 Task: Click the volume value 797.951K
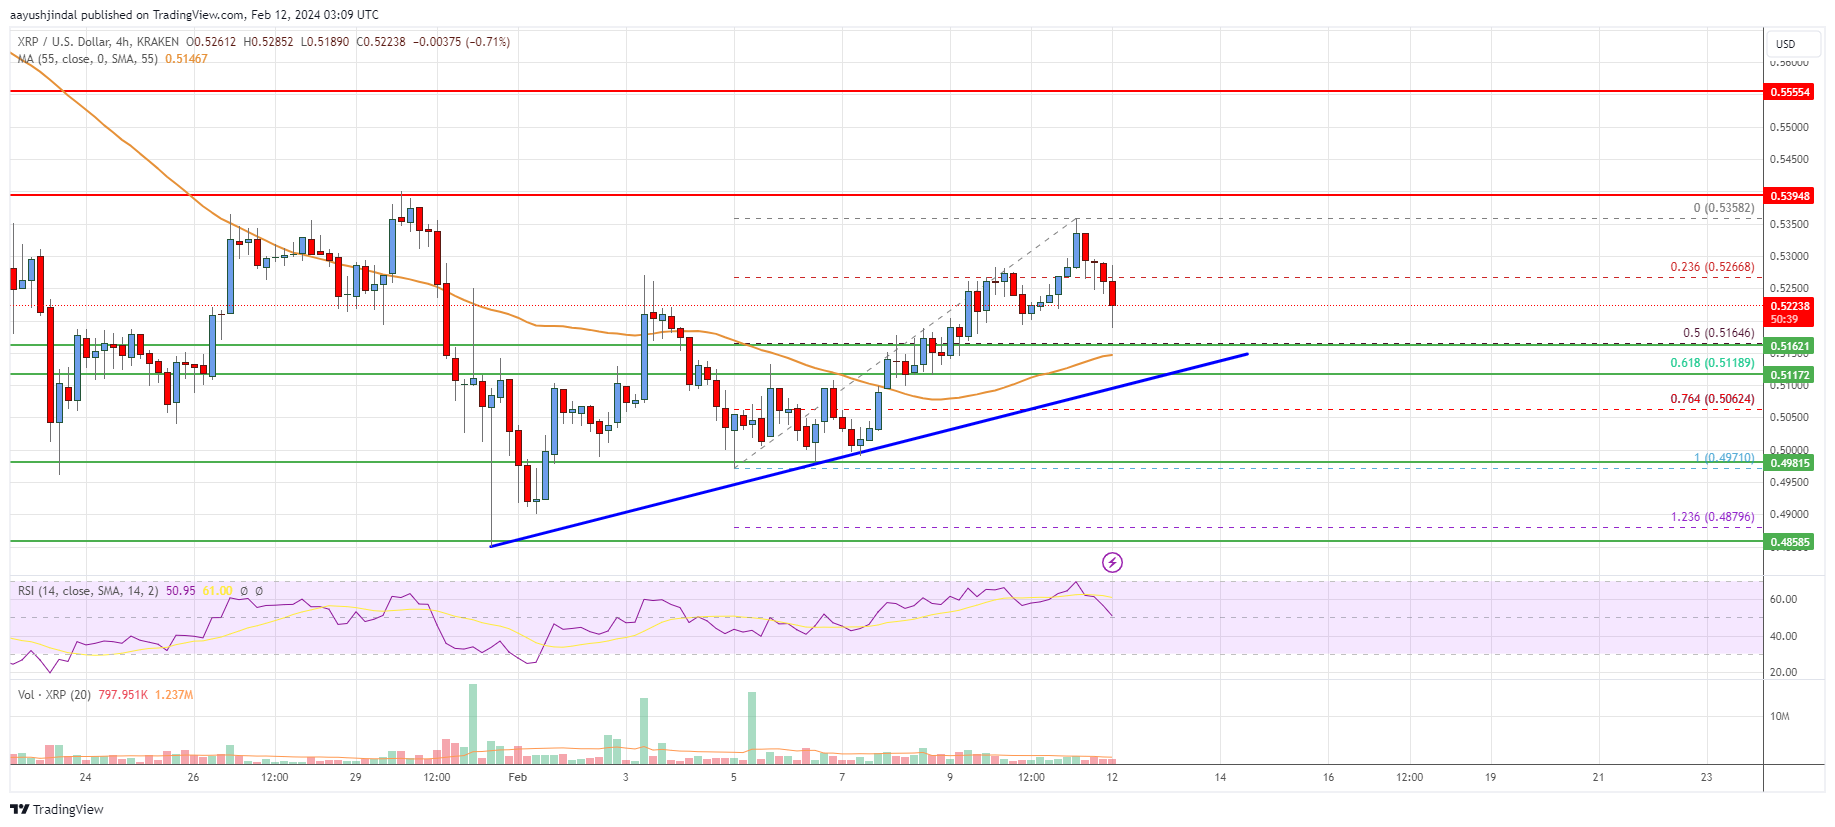[123, 694]
